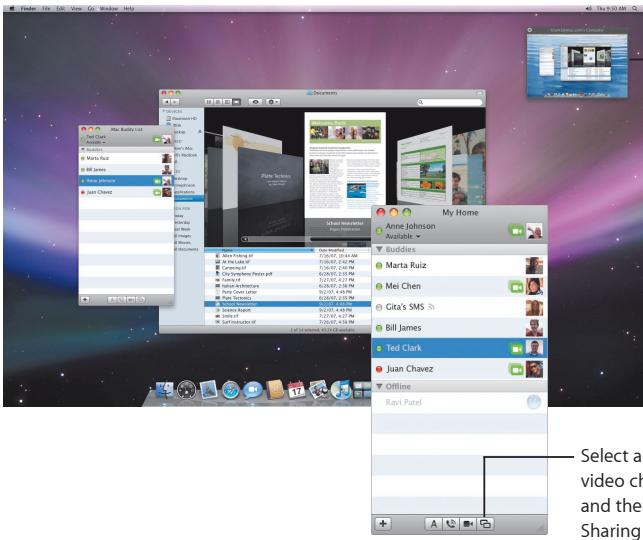Open Preview photos icon in the Dock
The height and width of the screenshot is (540, 643).
coord(318,390)
